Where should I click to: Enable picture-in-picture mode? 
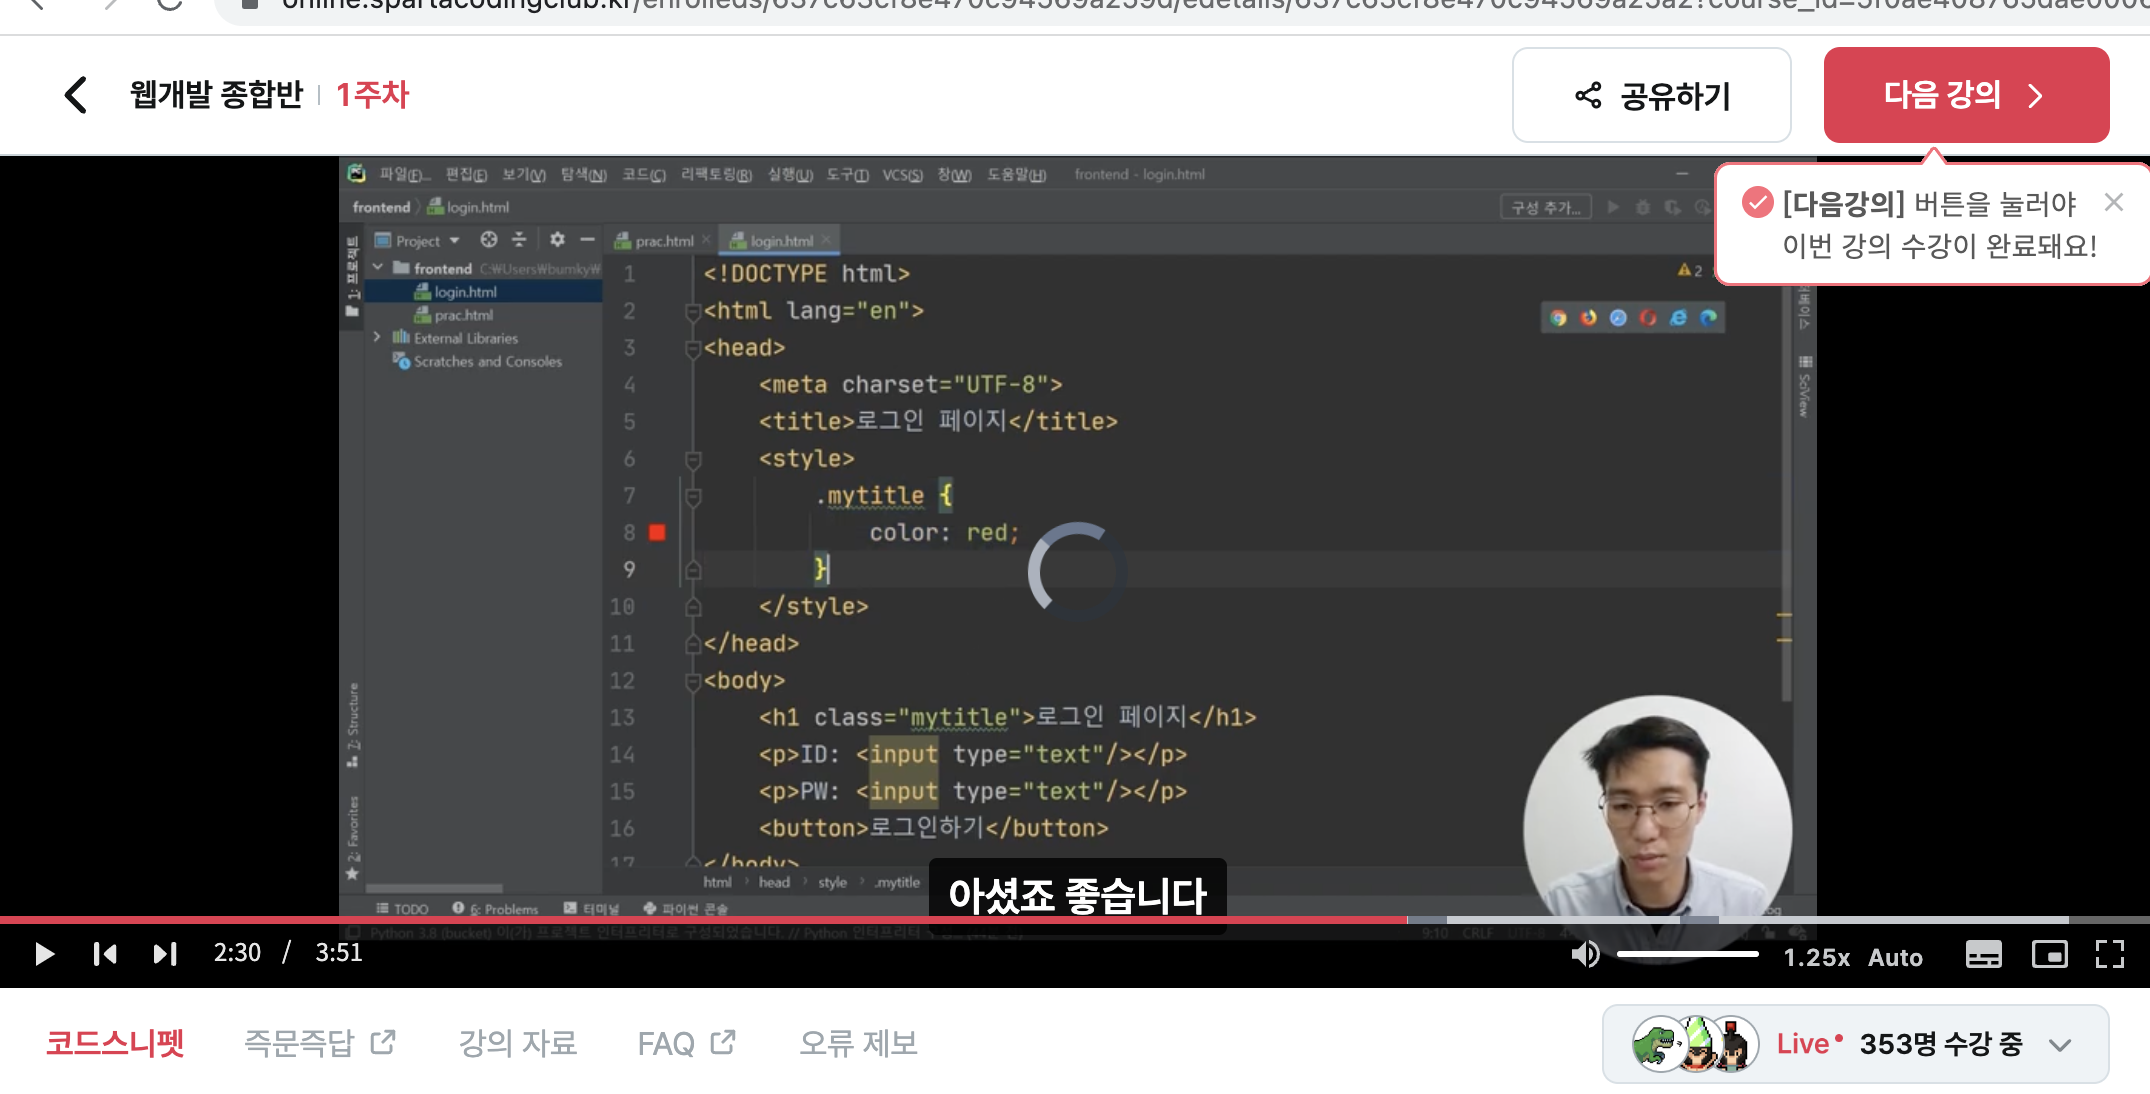(2049, 954)
